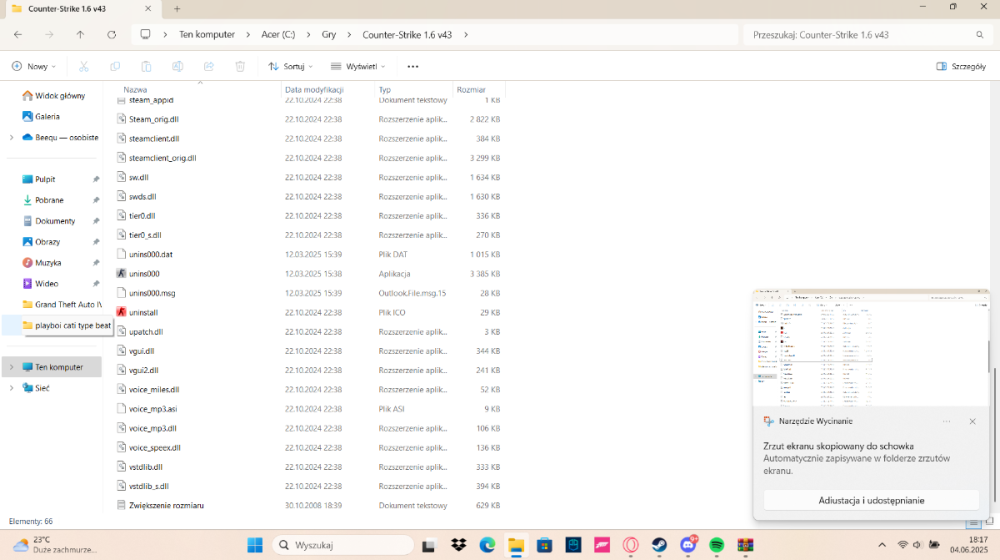This screenshot has width=1000, height=560.
Task: Expand the Beequ — osobiste tree node
Action: (x=11, y=137)
